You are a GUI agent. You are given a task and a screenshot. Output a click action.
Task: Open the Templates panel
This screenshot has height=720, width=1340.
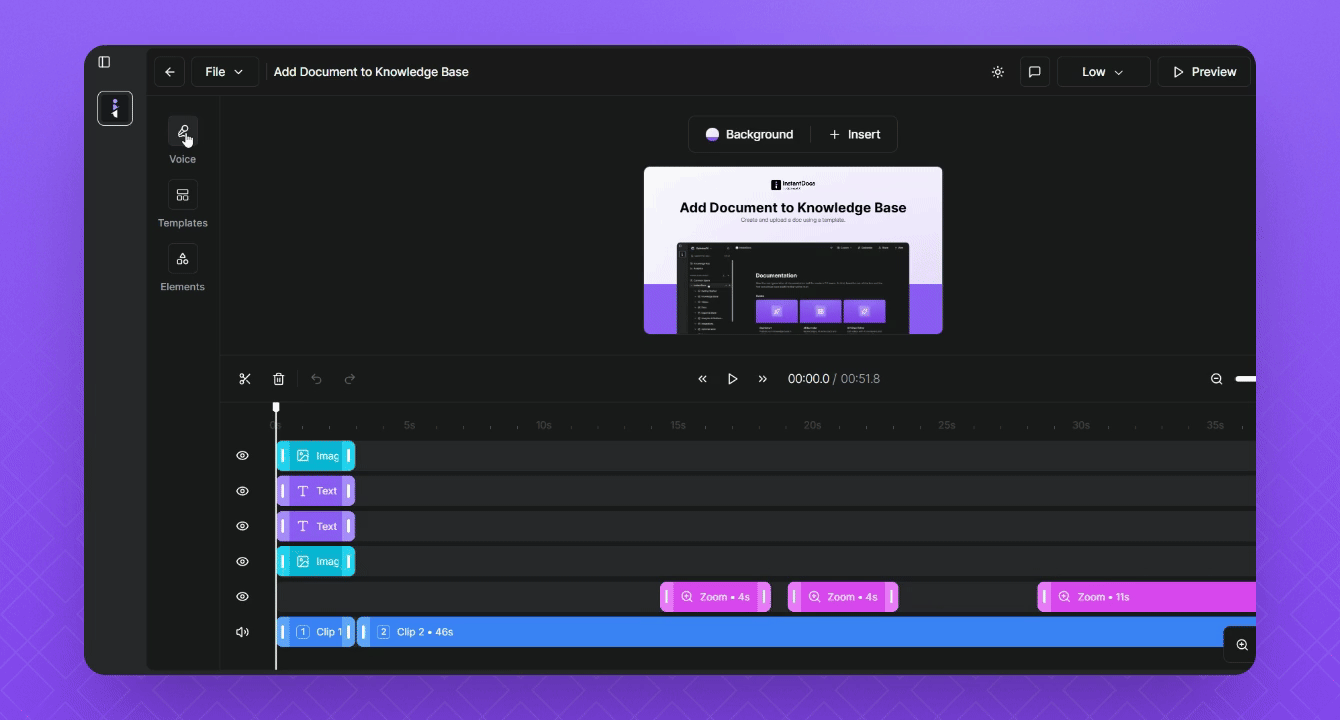(x=183, y=195)
